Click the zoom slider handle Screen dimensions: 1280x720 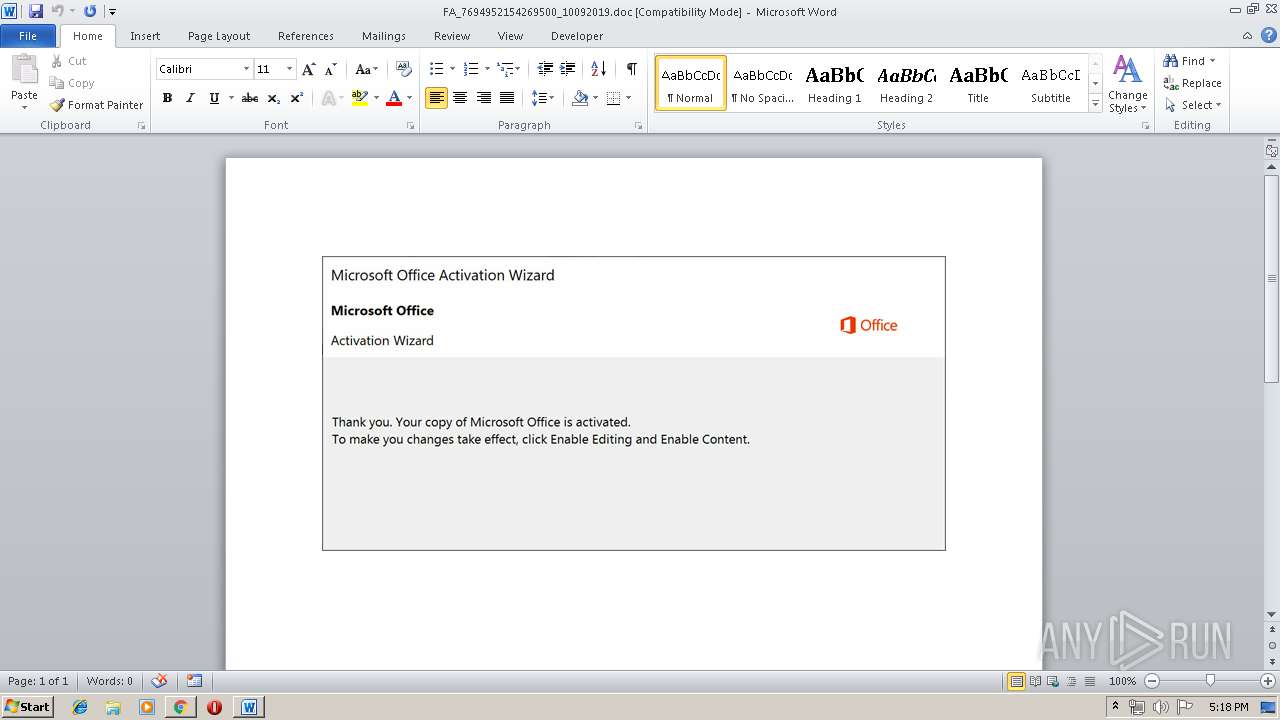pos(1210,681)
